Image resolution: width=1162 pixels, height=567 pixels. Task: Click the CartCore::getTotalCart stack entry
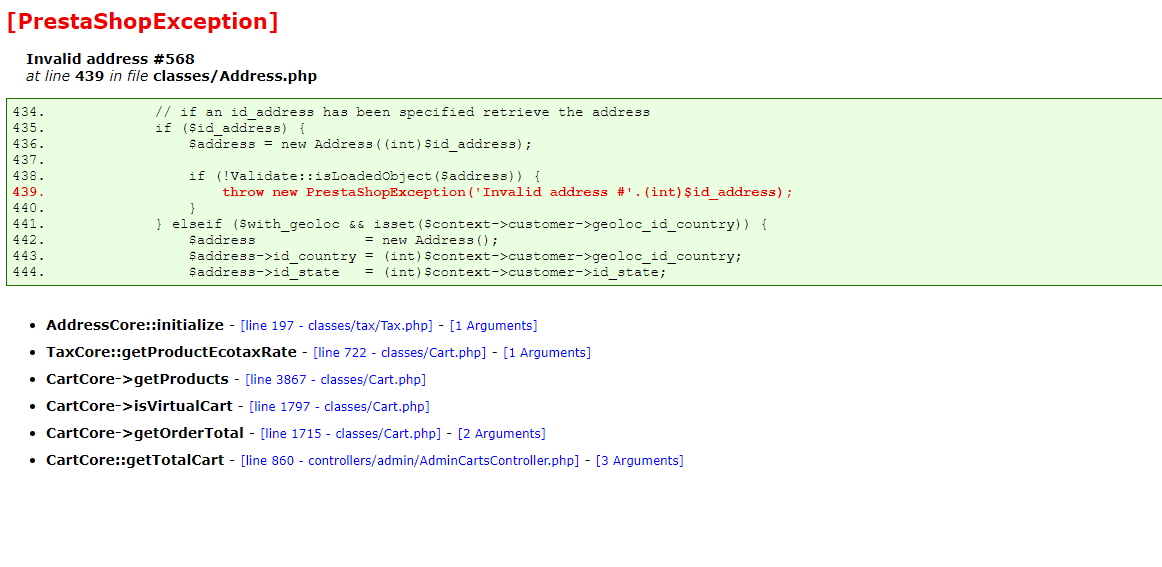[x=135, y=460]
